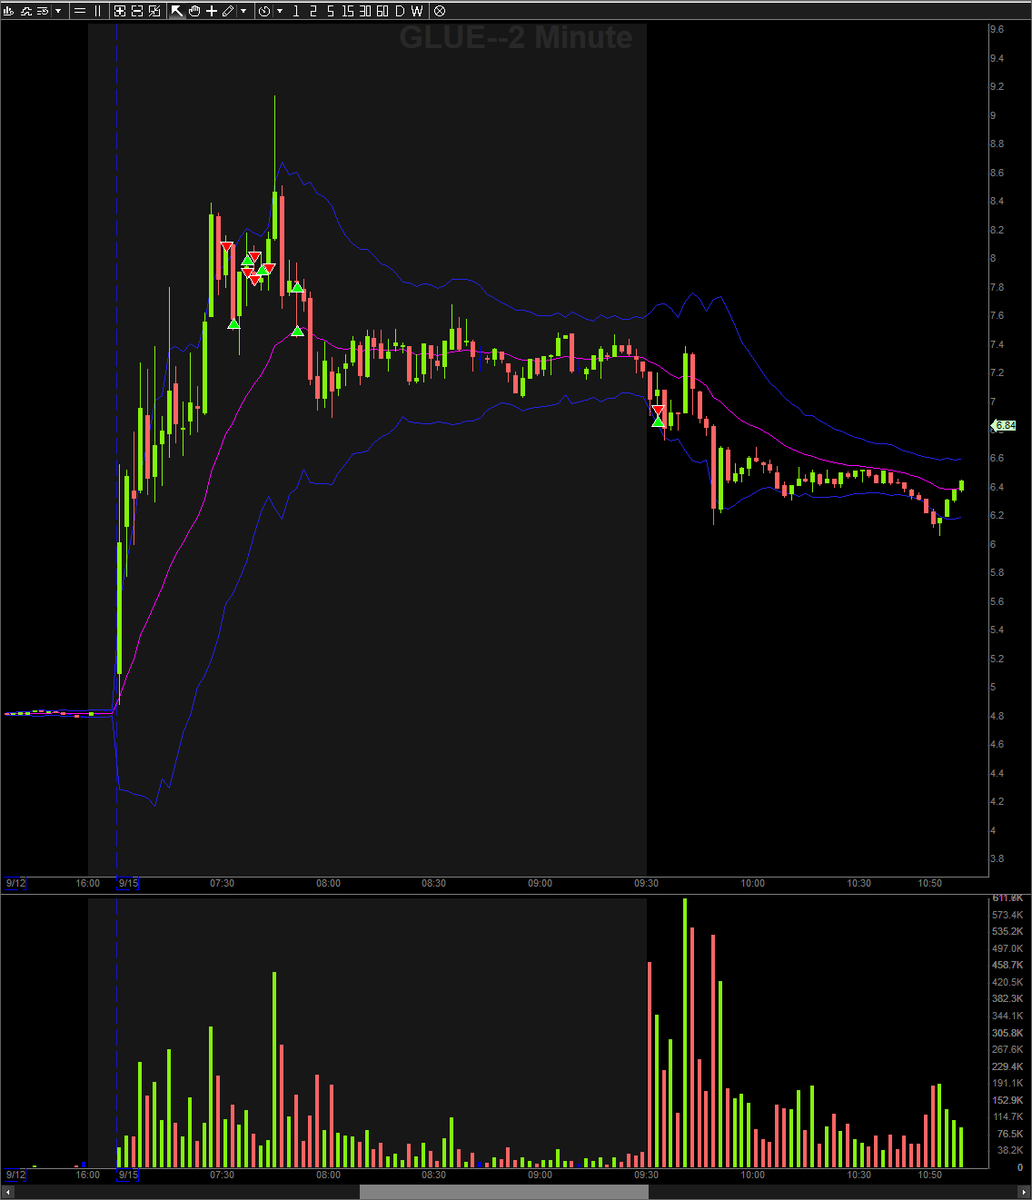Click the circled X clear icon

pyautogui.click(x=439, y=11)
